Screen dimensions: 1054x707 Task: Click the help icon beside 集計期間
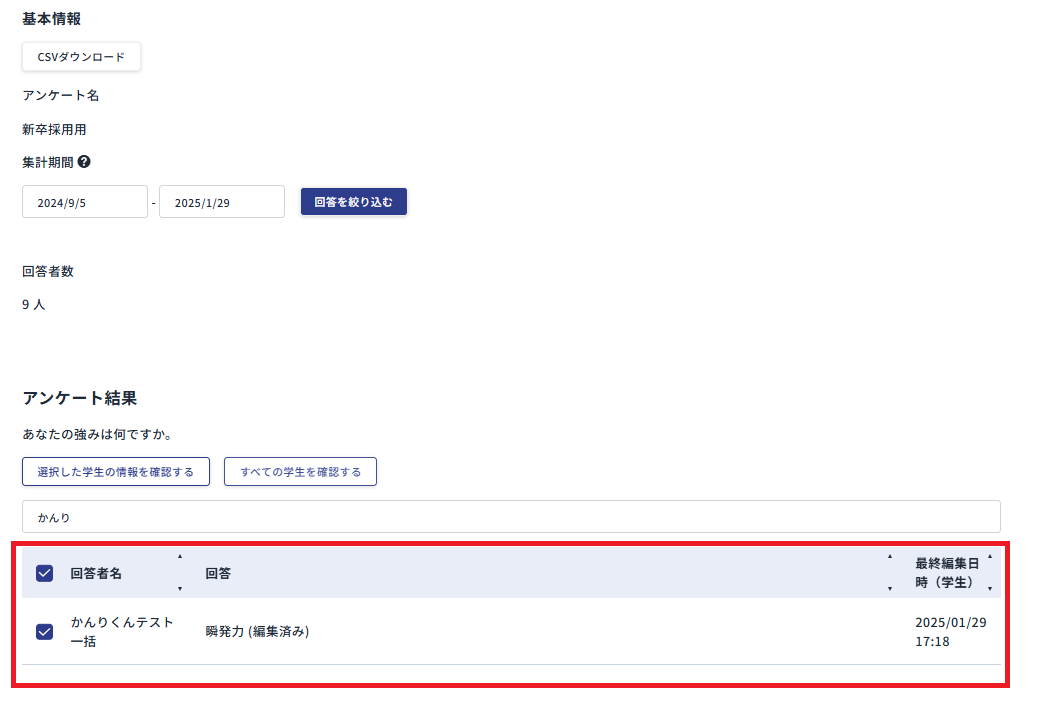[84, 162]
